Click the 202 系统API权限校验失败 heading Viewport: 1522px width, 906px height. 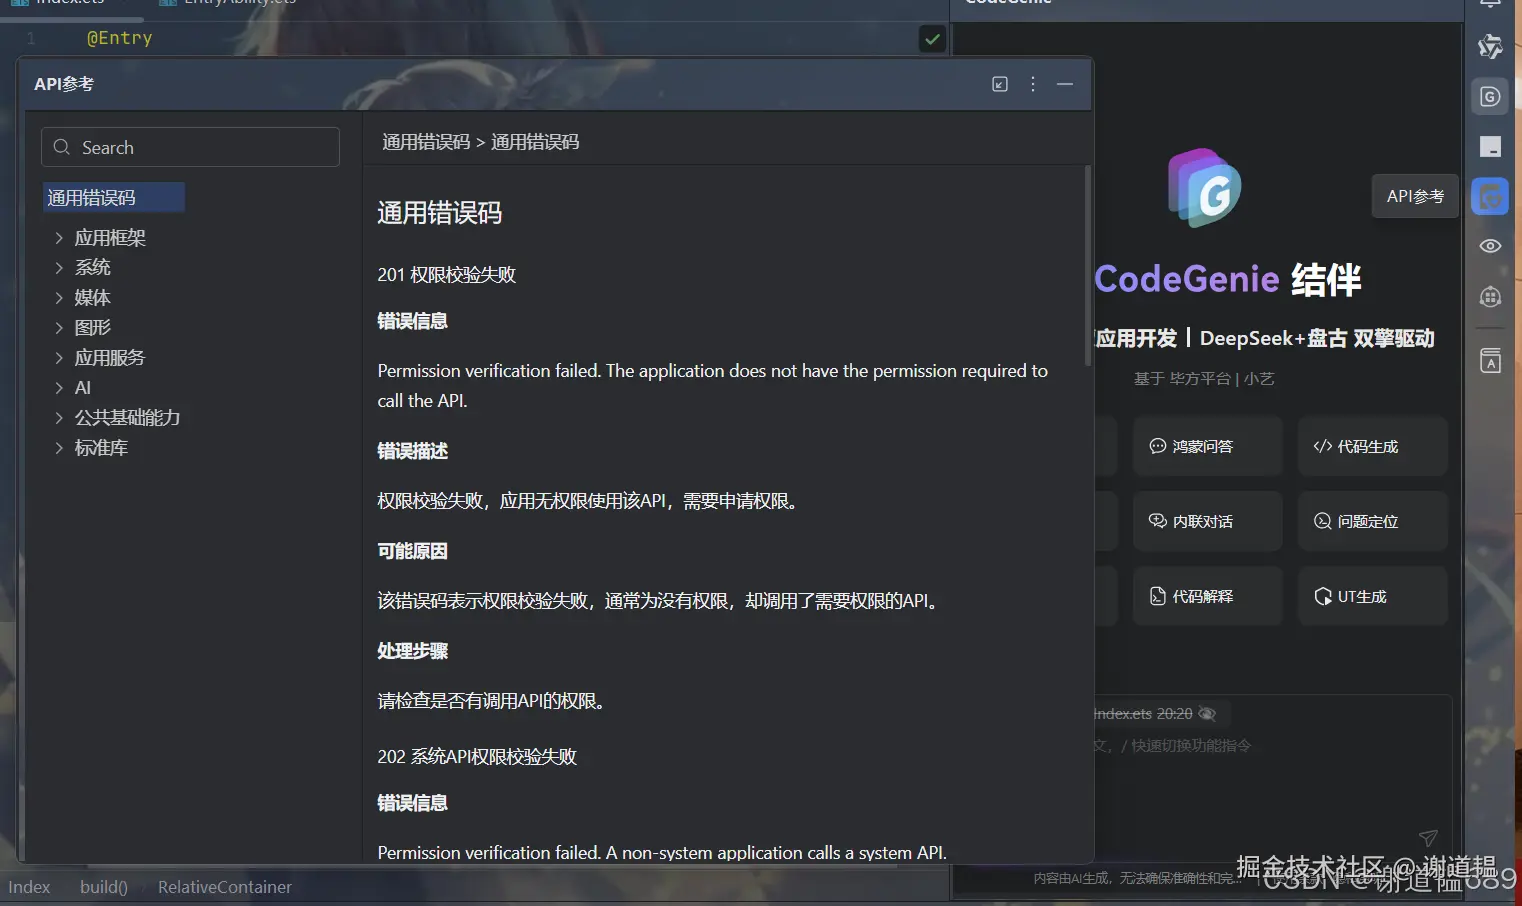tap(477, 757)
